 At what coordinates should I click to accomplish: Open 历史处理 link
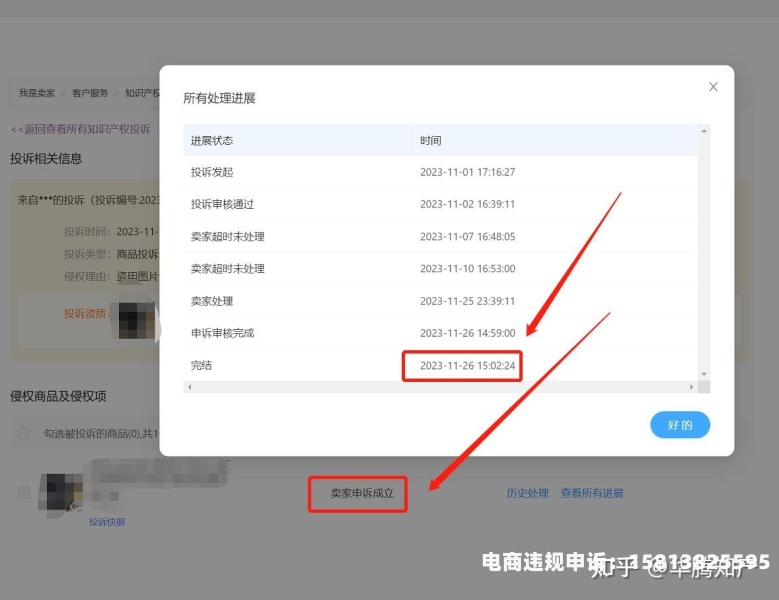tap(527, 493)
